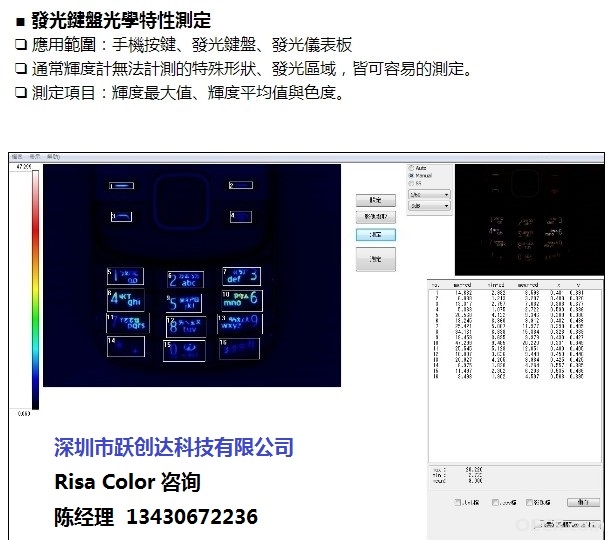Select the Manual radio button
Viewport: 616px width, 540px height.
point(412,175)
